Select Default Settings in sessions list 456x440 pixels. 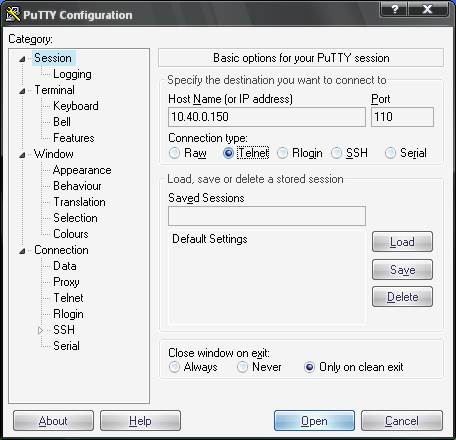click(210, 239)
